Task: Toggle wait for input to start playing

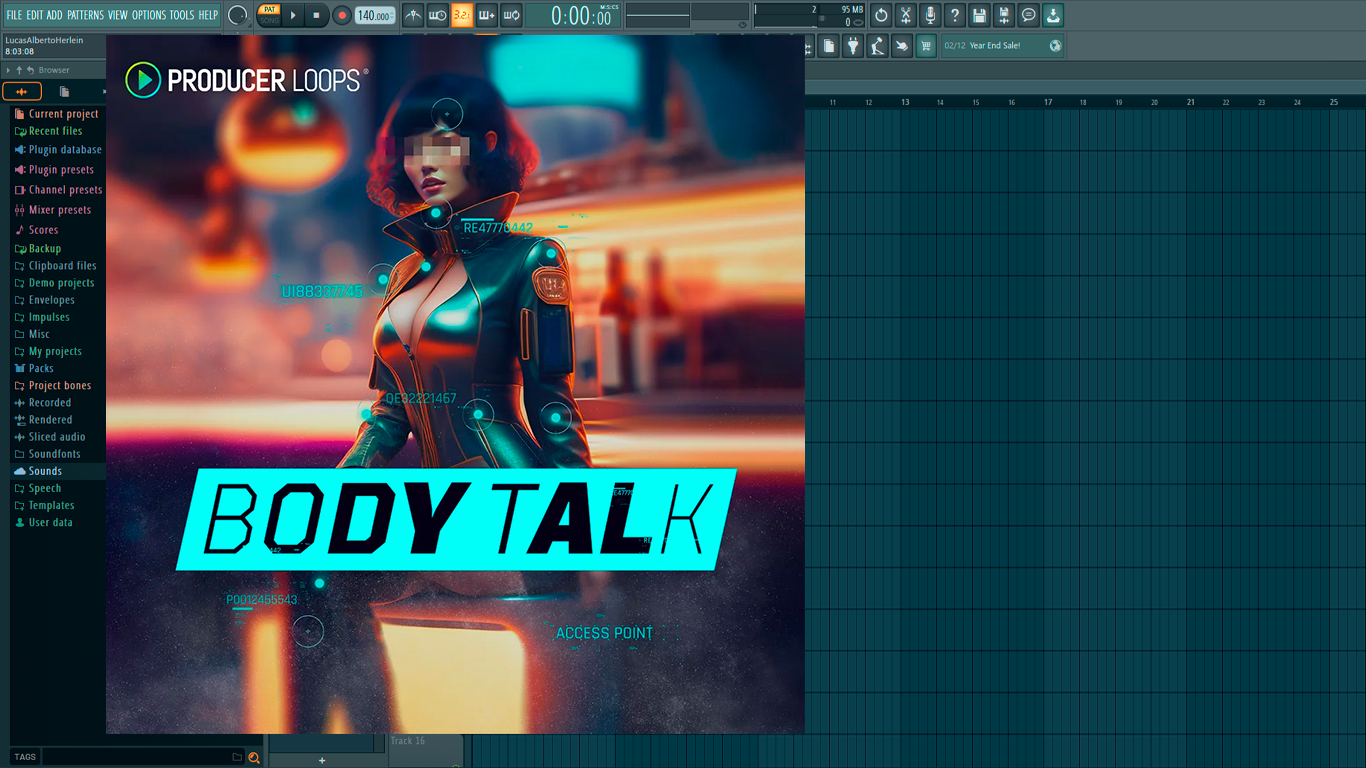Action: [437, 15]
